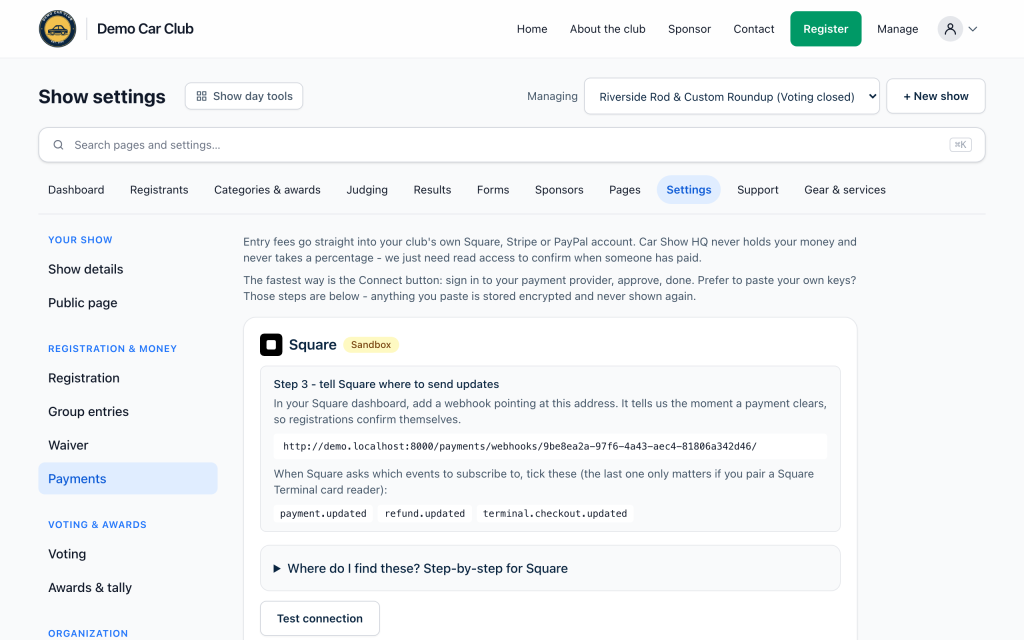Click the Demo Car Club title
Screen dimensions: 1024x640
click(x=145, y=29)
